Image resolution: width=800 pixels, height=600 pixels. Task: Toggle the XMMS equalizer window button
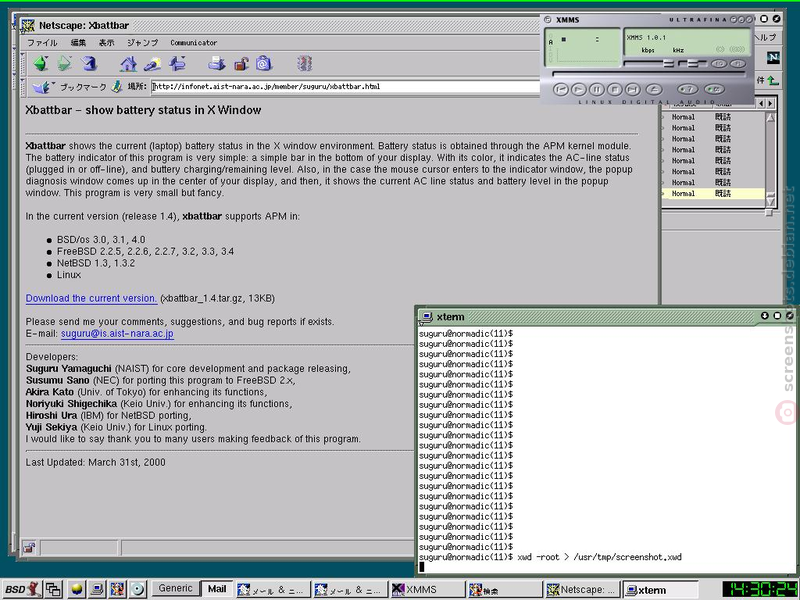pyautogui.click(x=719, y=64)
